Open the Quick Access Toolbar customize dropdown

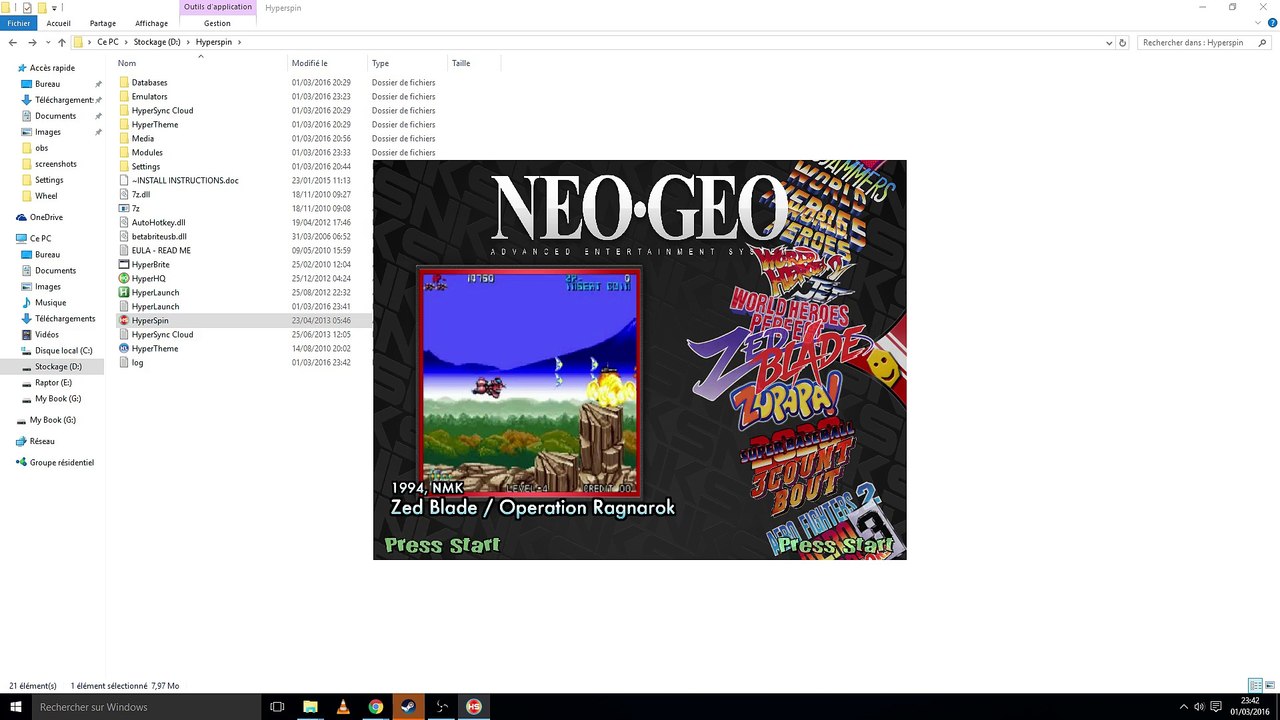54,8
